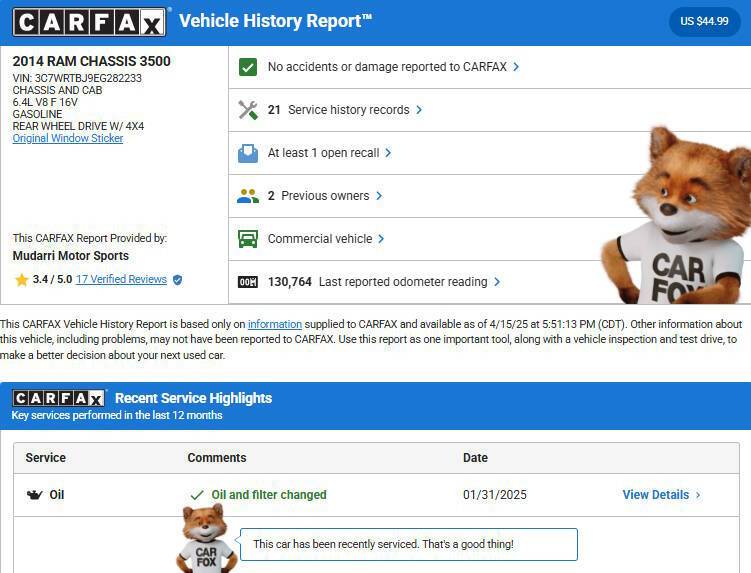Image resolution: width=751 pixels, height=573 pixels.
Task: Click the 130,764 odometer value
Action: pyautogui.click(x=290, y=282)
